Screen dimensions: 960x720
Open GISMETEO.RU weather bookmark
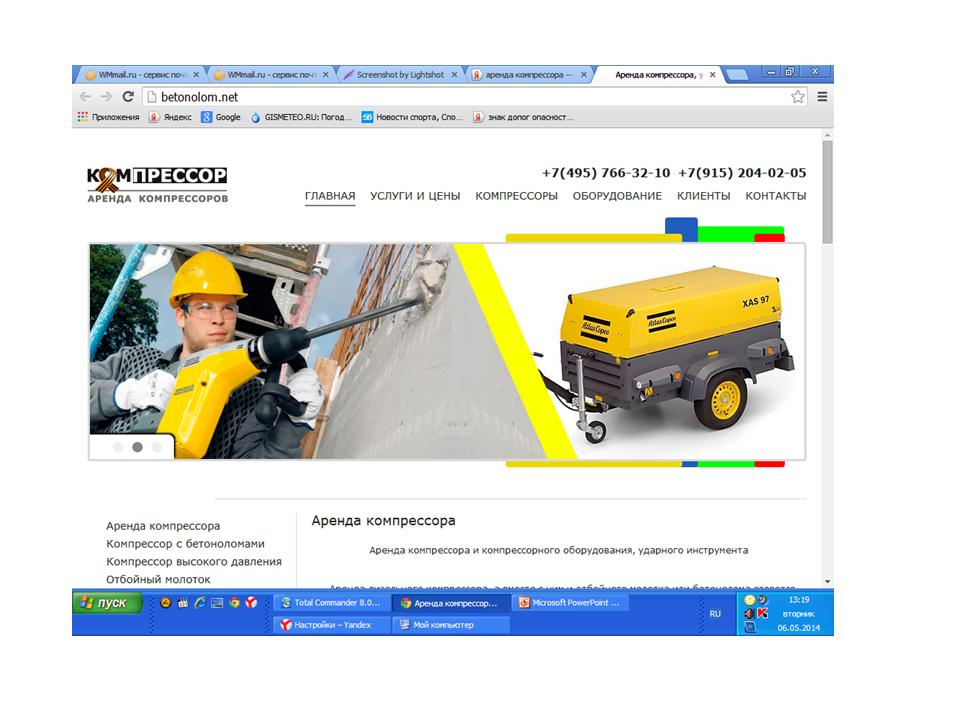(x=301, y=117)
